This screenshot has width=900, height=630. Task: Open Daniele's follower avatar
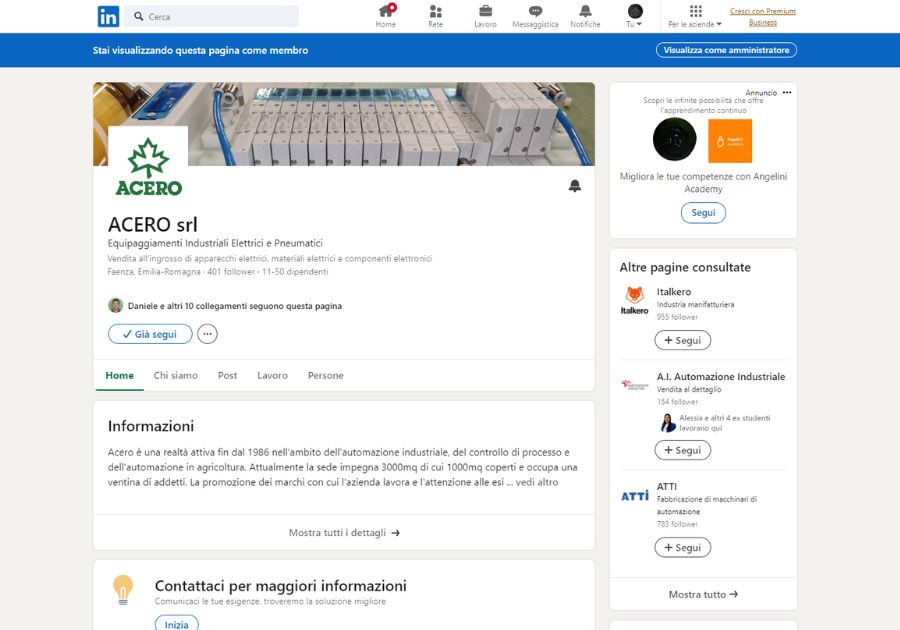pos(115,305)
